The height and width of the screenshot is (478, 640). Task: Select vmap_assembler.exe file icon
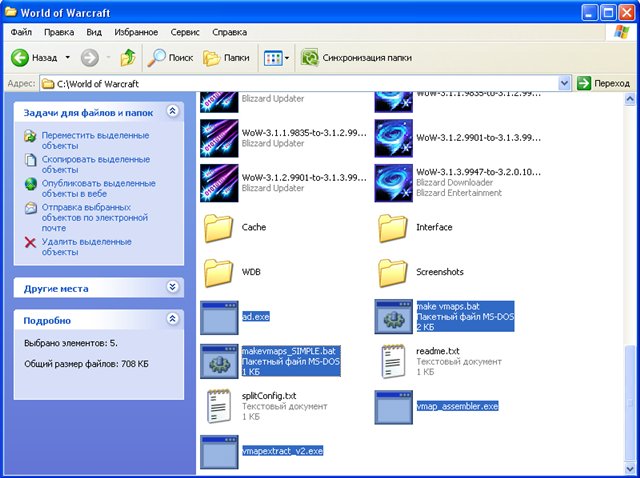click(x=393, y=407)
